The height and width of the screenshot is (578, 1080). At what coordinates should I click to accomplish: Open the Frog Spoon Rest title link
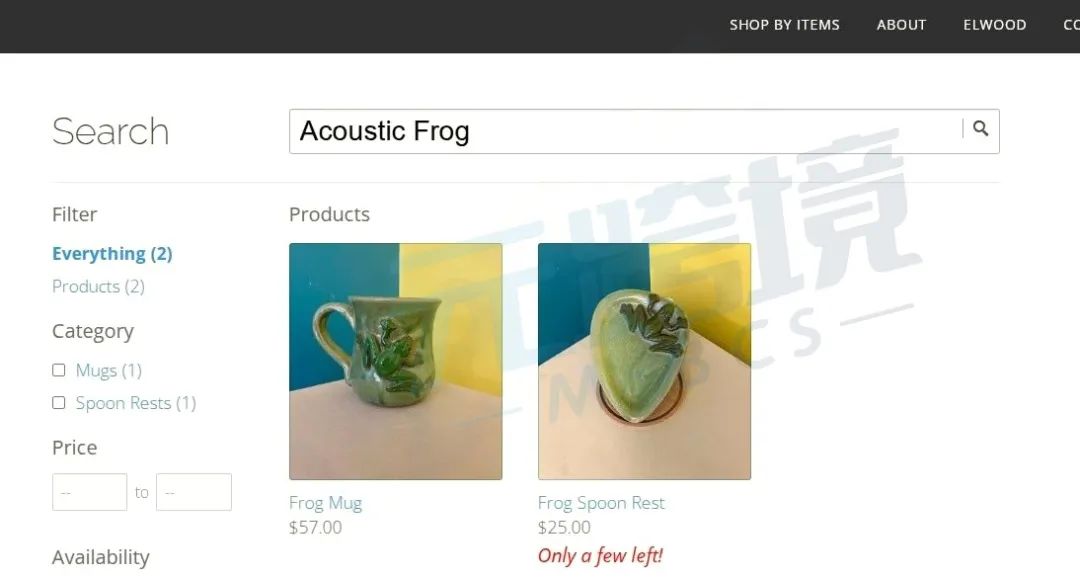[601, 503]
